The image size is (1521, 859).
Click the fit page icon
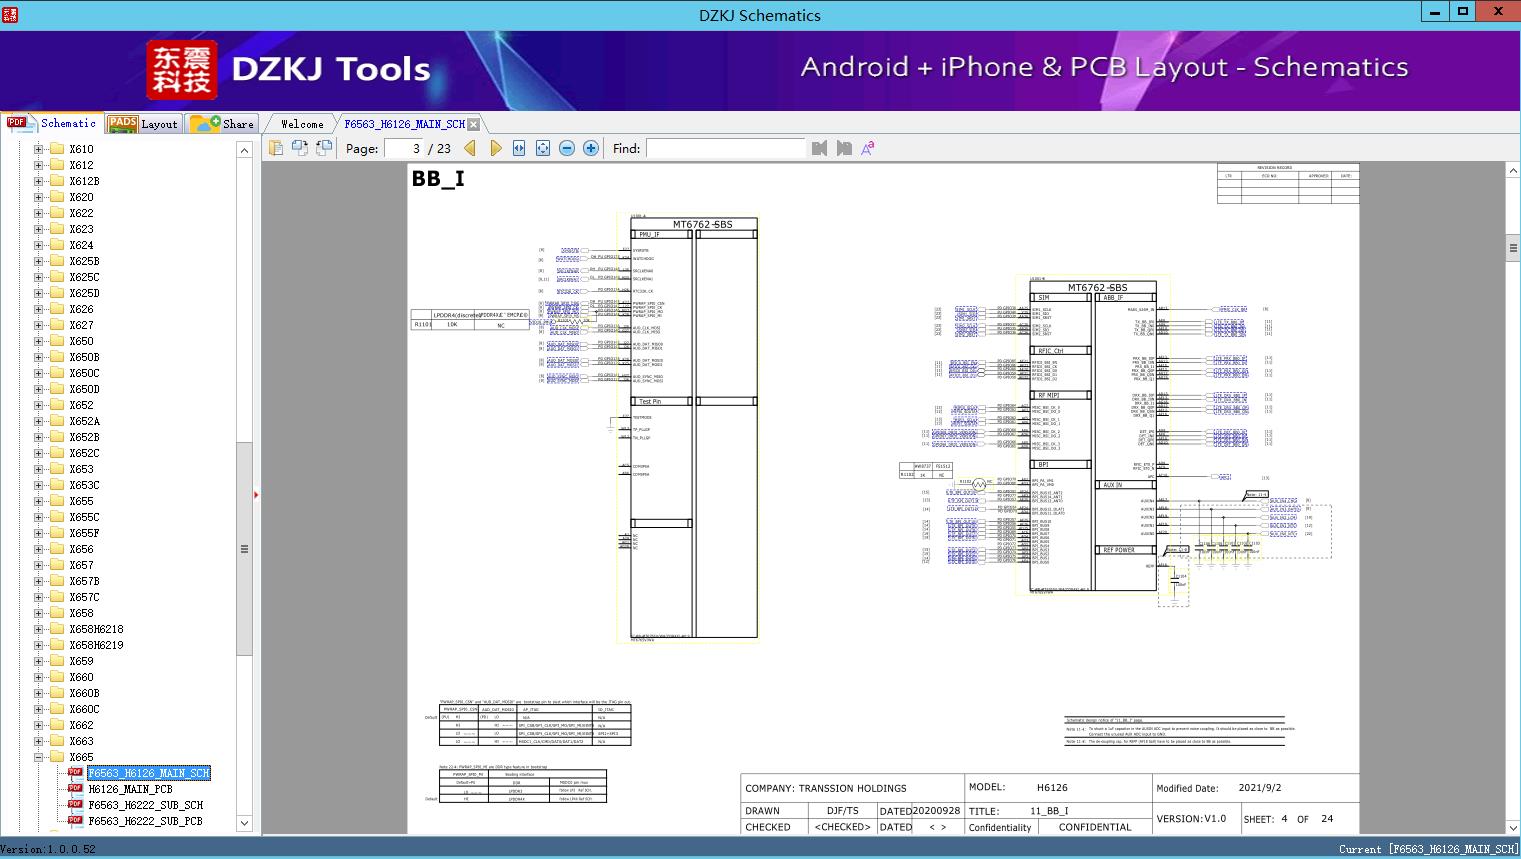tap(543, 148)
